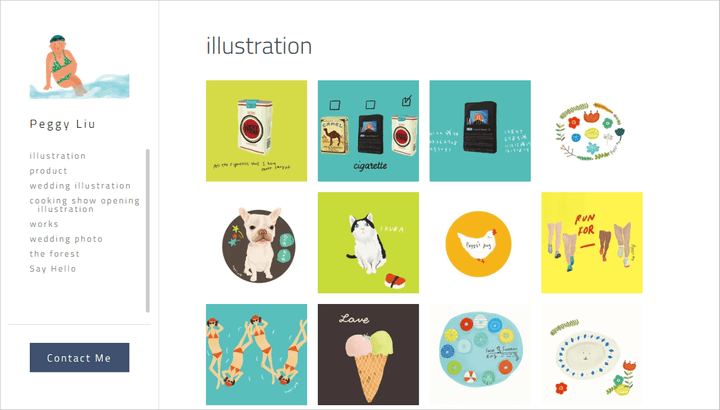Open the blue-dotted plate with flowers illustration

click(x=592, y=354)
